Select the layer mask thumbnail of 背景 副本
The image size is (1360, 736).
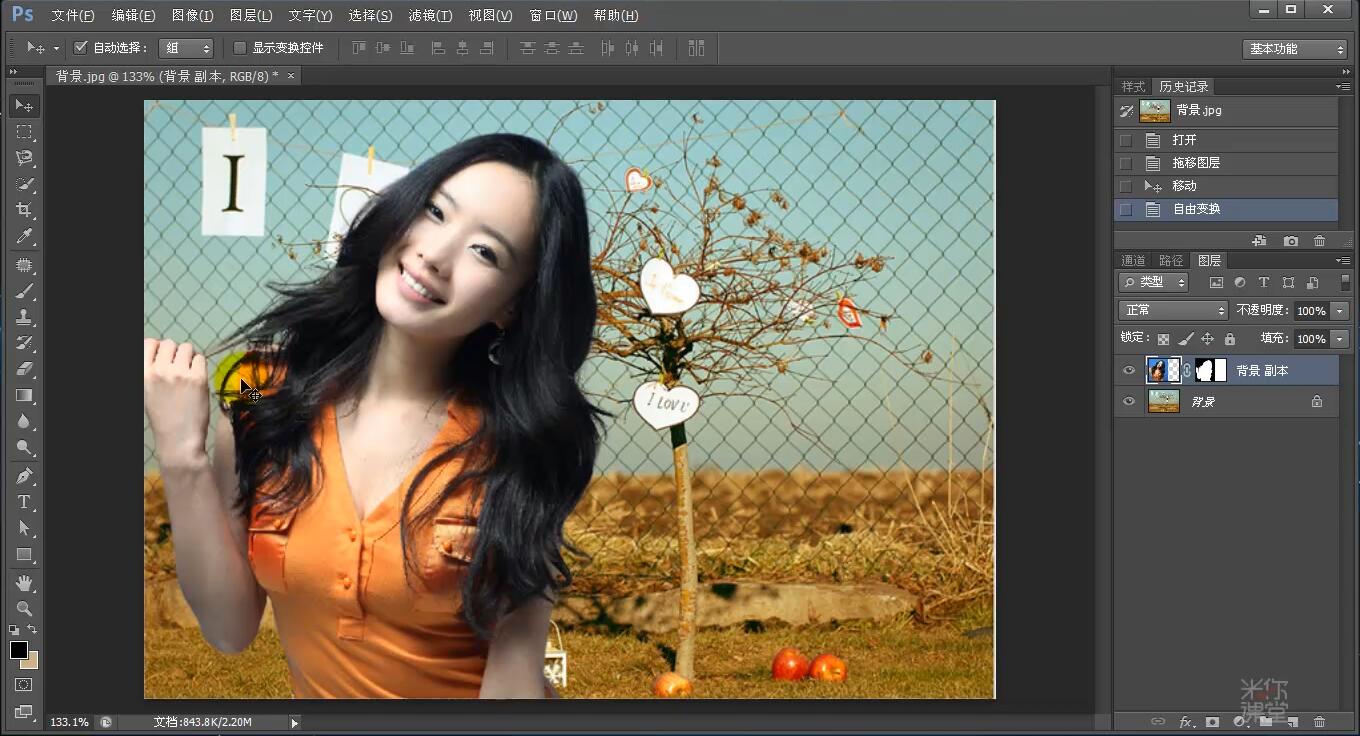pyautogui.click(x=1211, y=371)
